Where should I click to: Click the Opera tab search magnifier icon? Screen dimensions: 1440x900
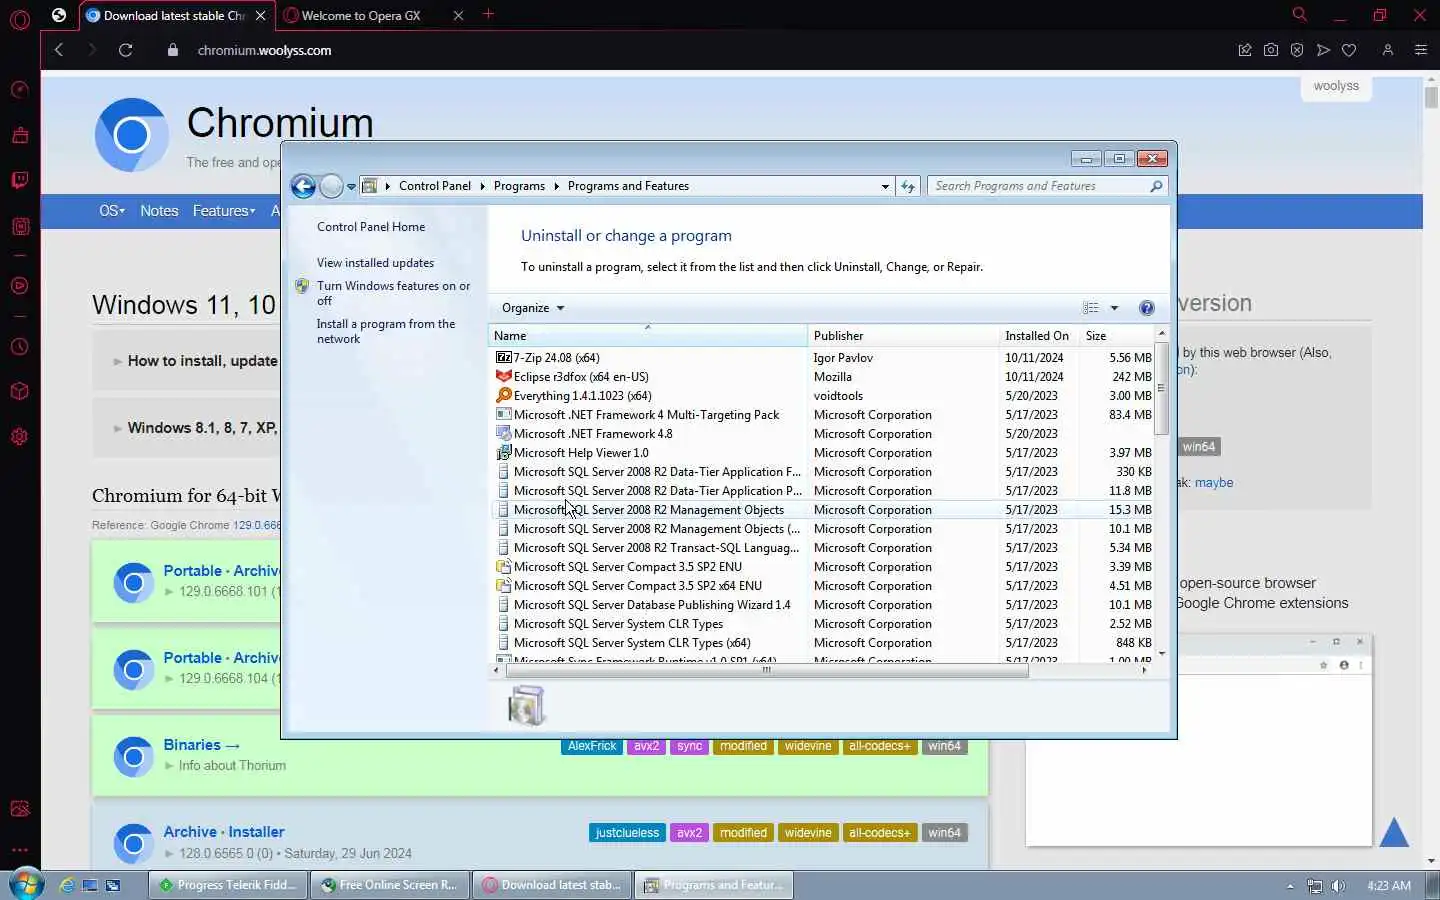1300,15
